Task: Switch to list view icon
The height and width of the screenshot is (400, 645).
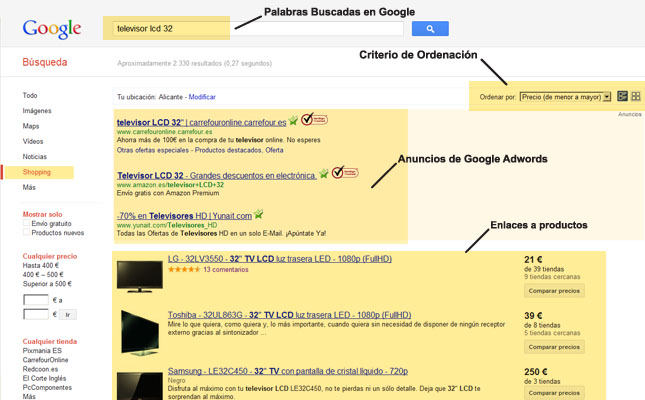Action: (622, 96)
